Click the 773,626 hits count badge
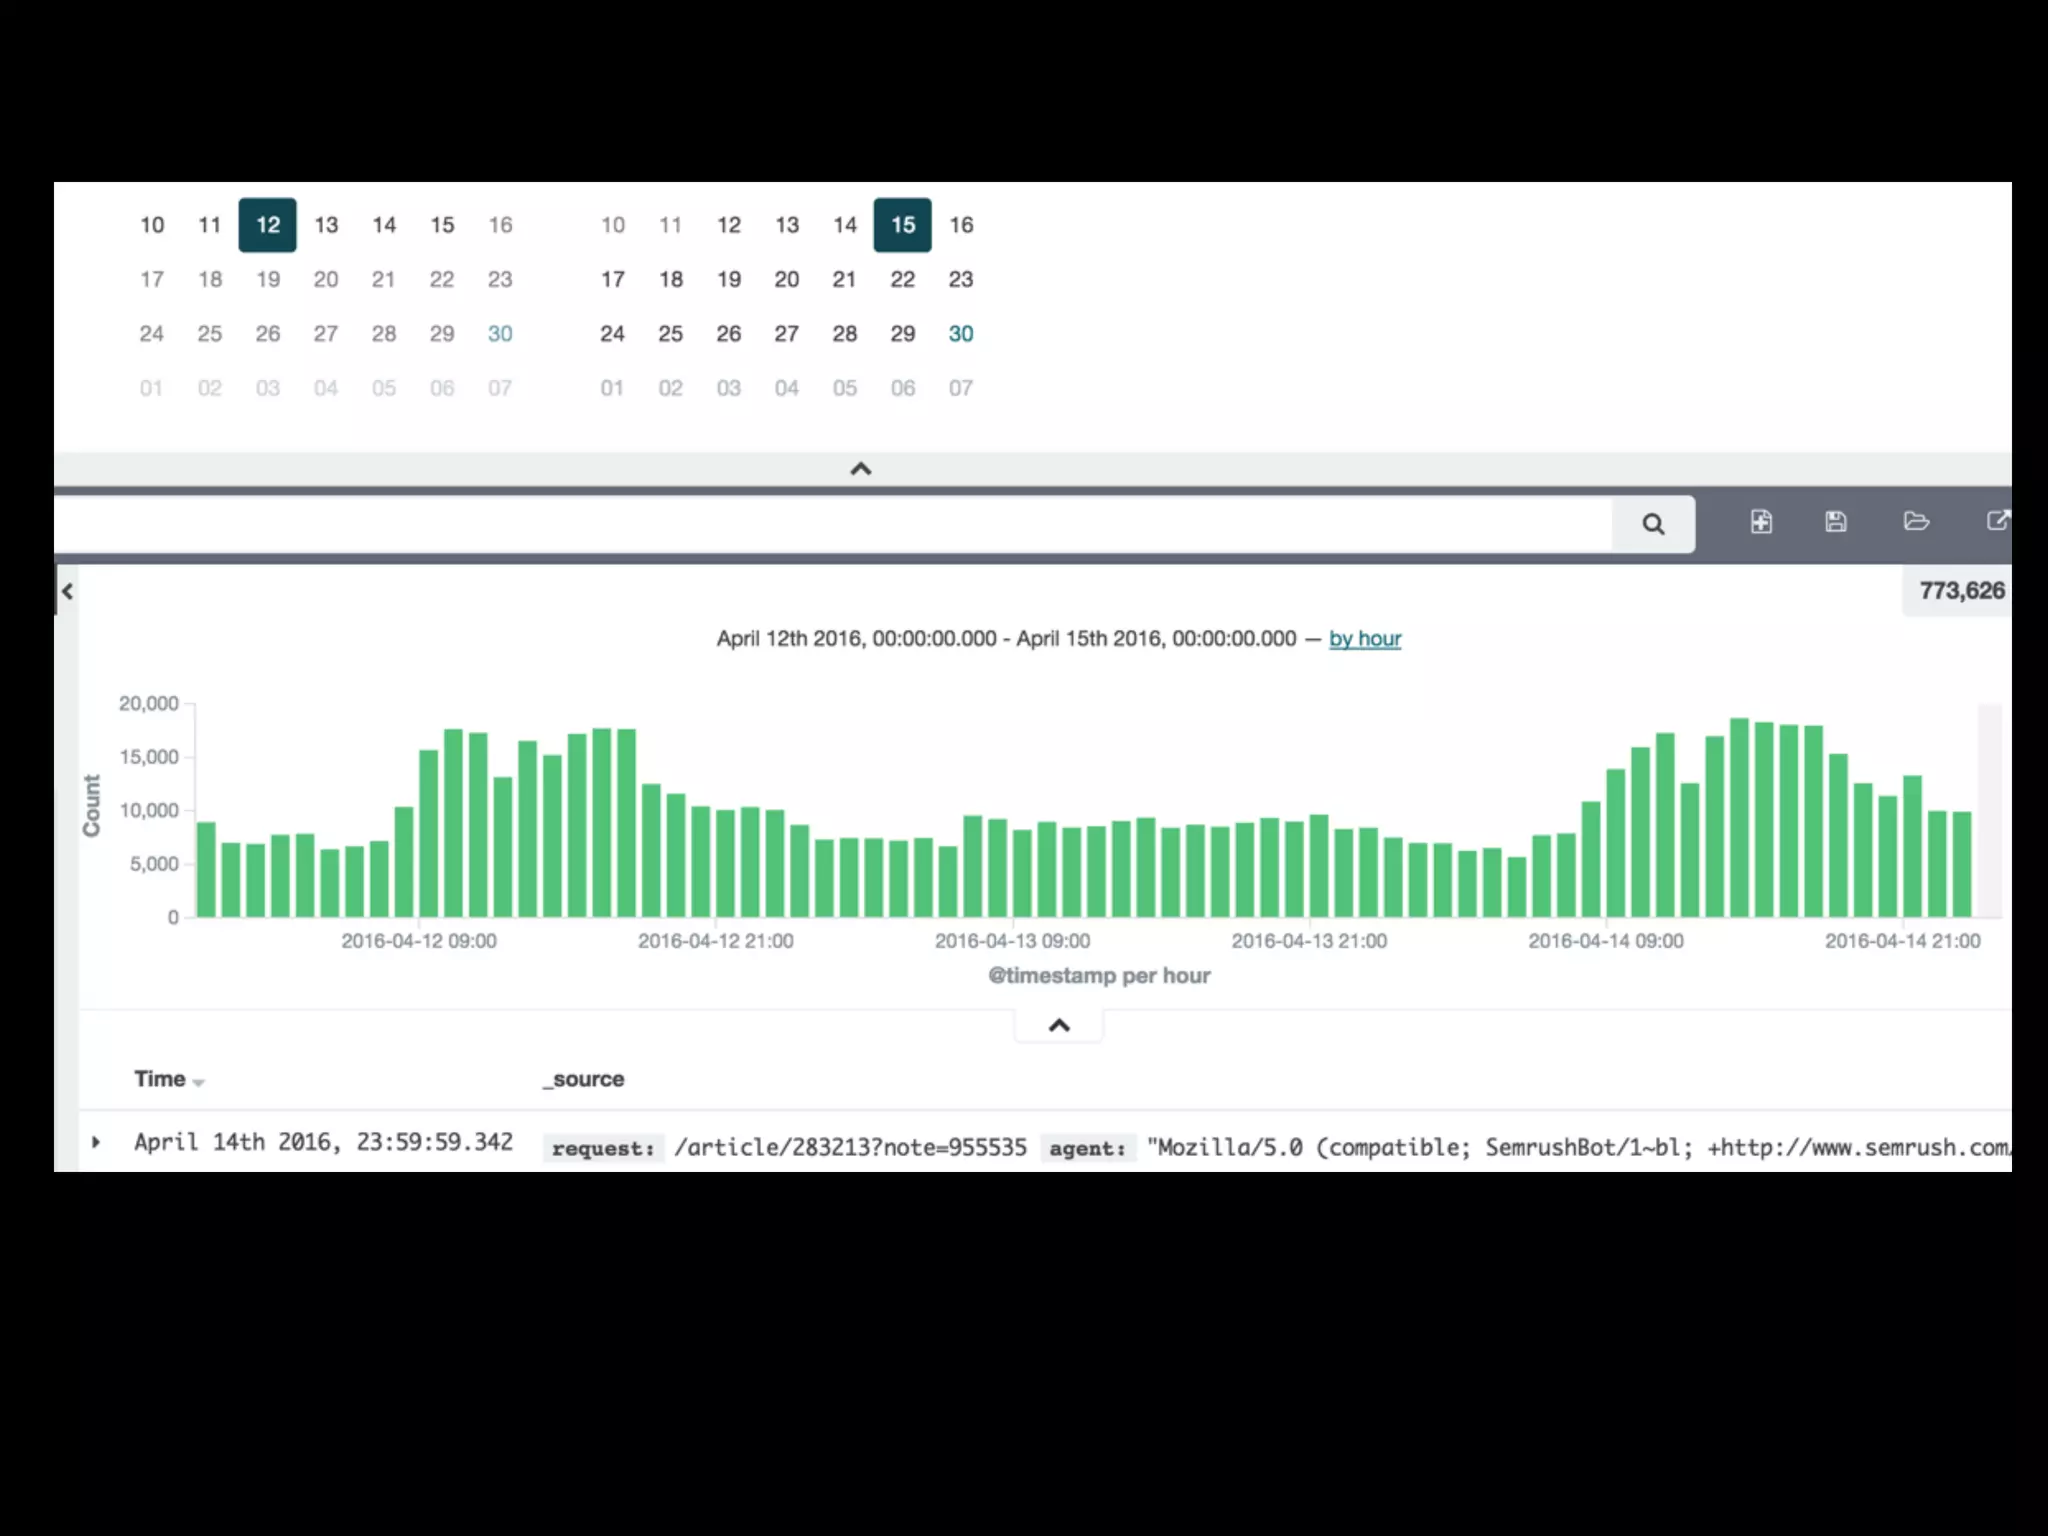Screen dimensions: 2048x1536 click(1961, 591)
